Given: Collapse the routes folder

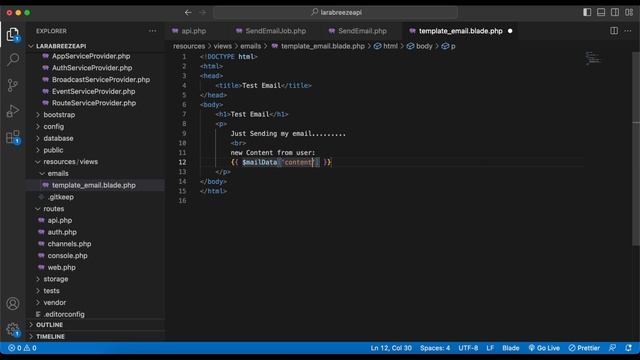Looking at the screenshot, I should [53, 209].
